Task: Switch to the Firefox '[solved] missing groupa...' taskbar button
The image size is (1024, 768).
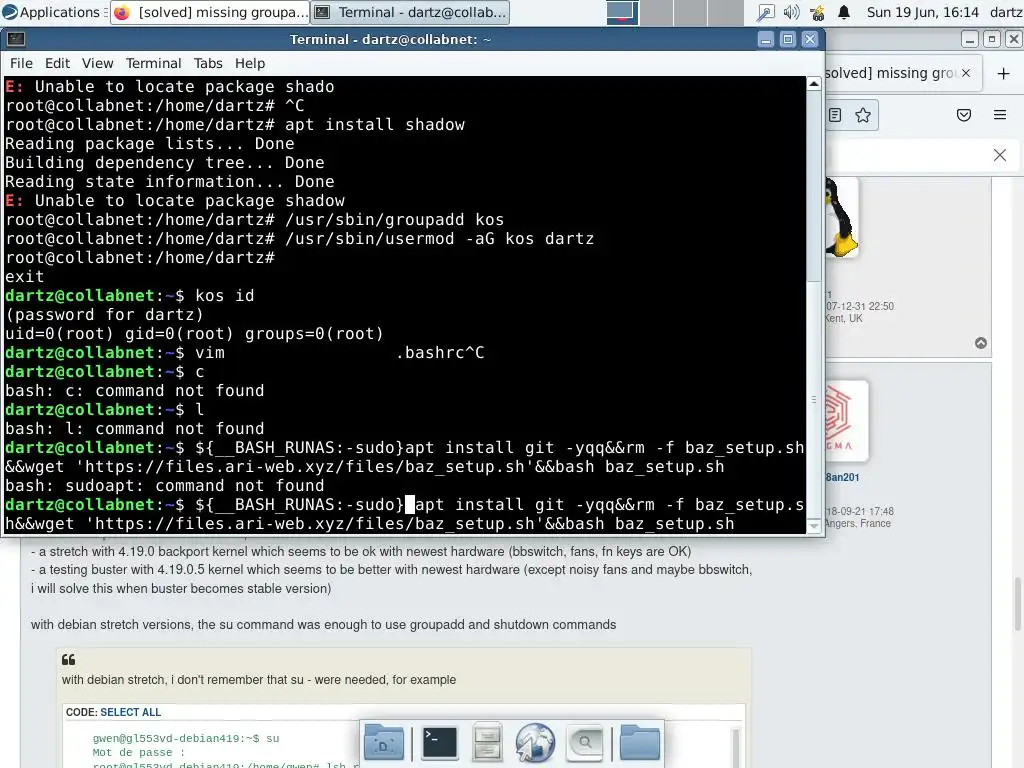Action: pos(210,12)
